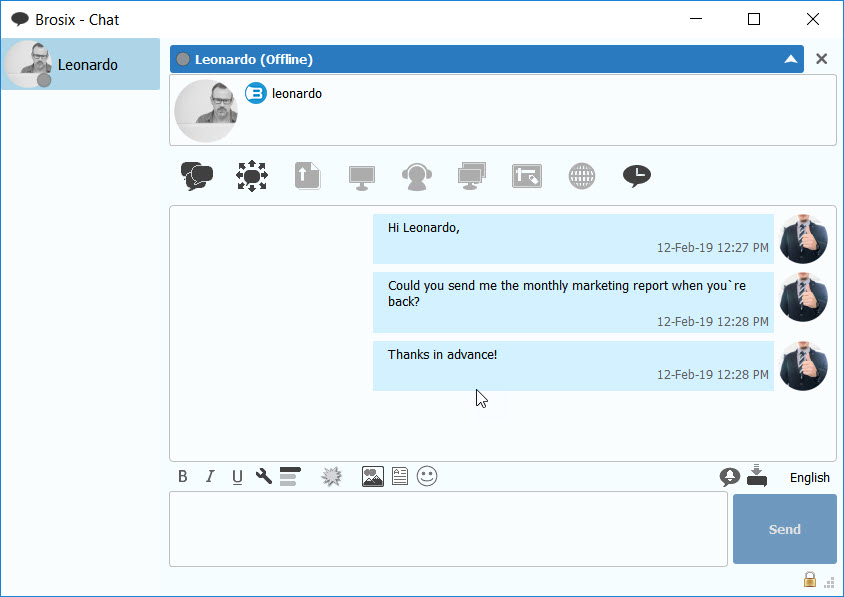This screenshot has height=597, width=844.
Task: Launch co-browse globe icon
Action: (582, 176)
